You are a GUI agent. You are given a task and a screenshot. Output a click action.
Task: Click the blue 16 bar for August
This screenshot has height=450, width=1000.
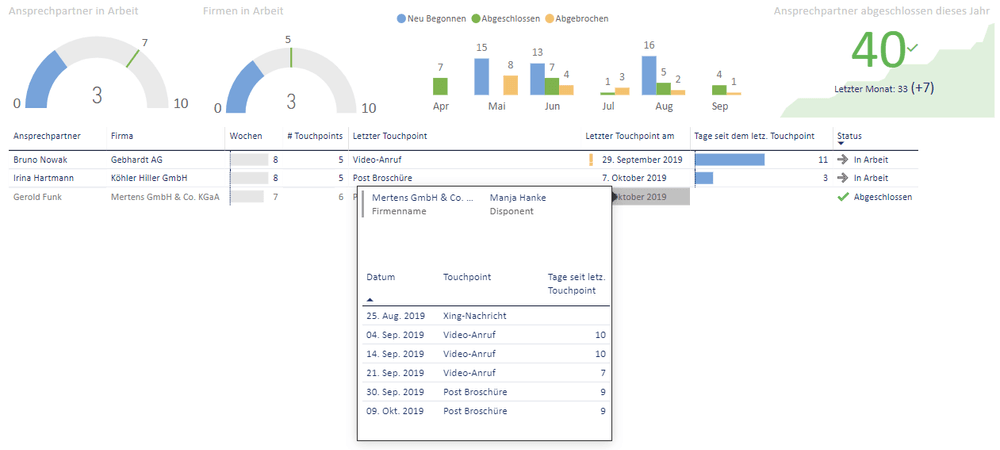point(648,75)
